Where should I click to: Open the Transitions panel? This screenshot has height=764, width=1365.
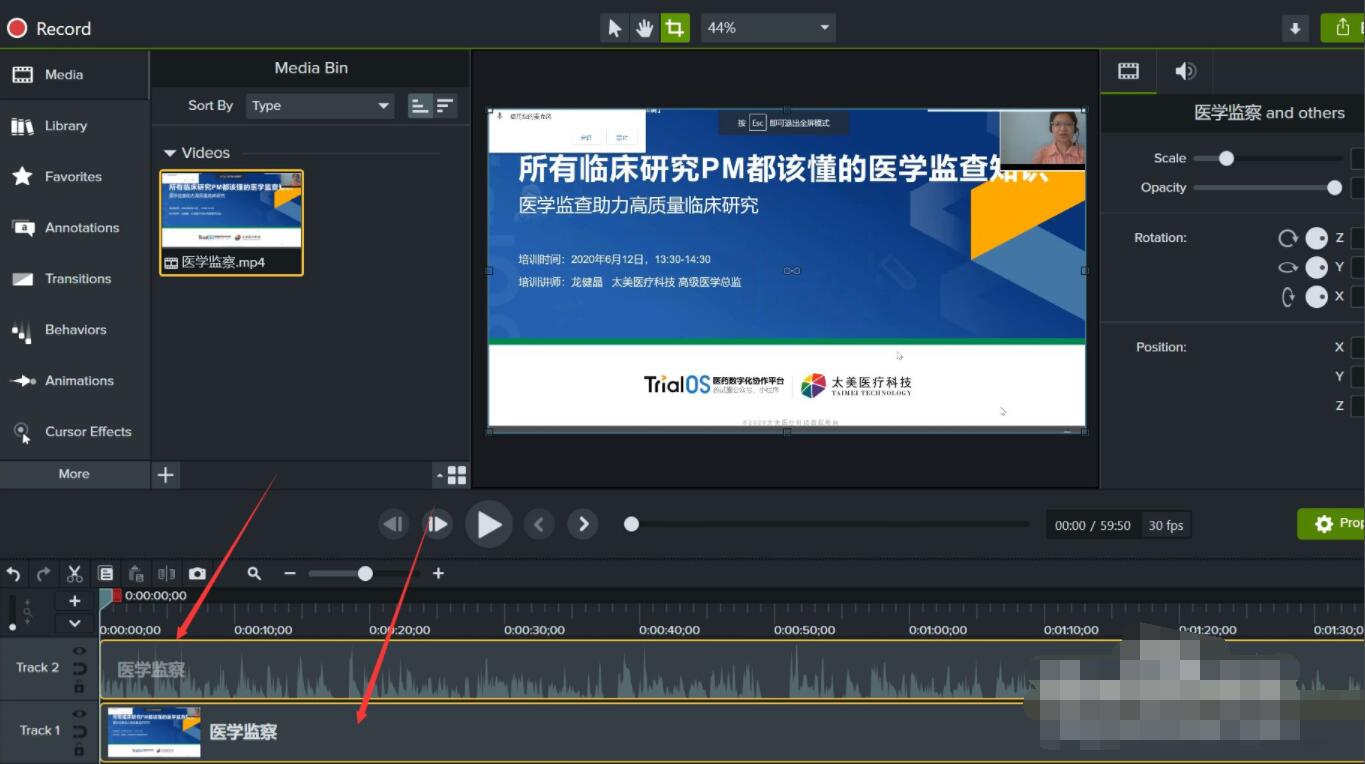click(x=75, y=278)
